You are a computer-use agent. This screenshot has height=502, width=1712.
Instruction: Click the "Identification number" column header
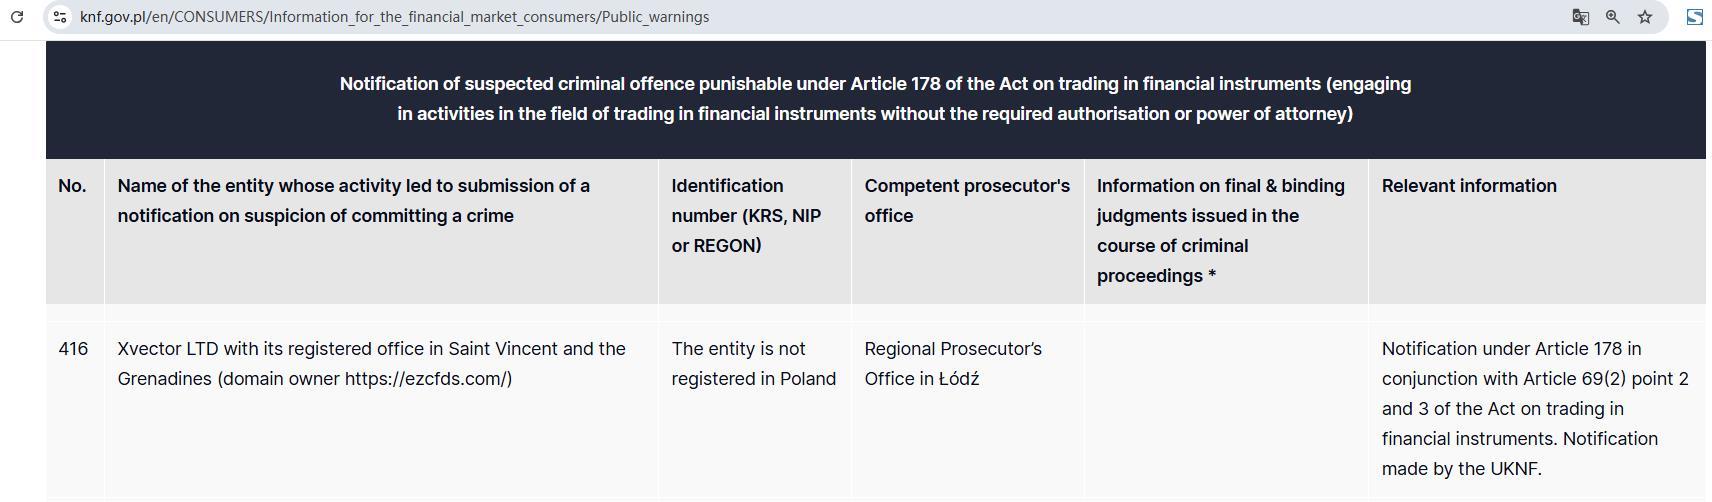point(746,215)
